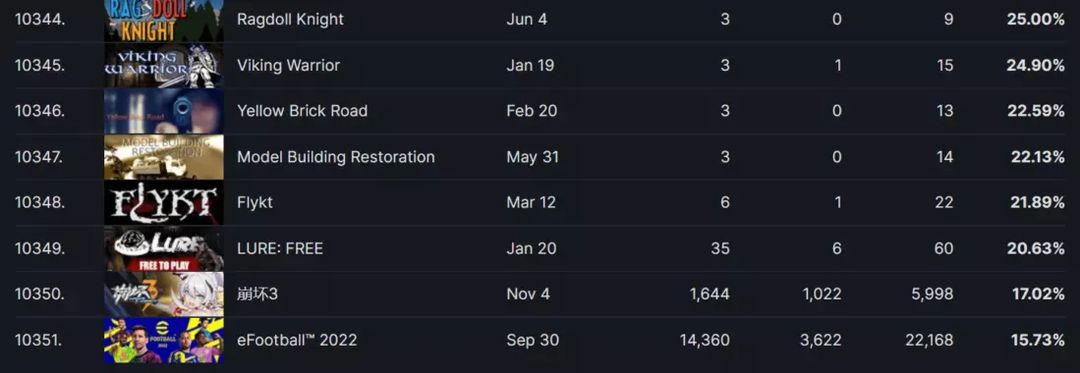The height and width of the screenshot is (373, 1080).
Task: Open the eFootball™ 2022 title link
Action: pyautogui.click(x=297, y=340)
